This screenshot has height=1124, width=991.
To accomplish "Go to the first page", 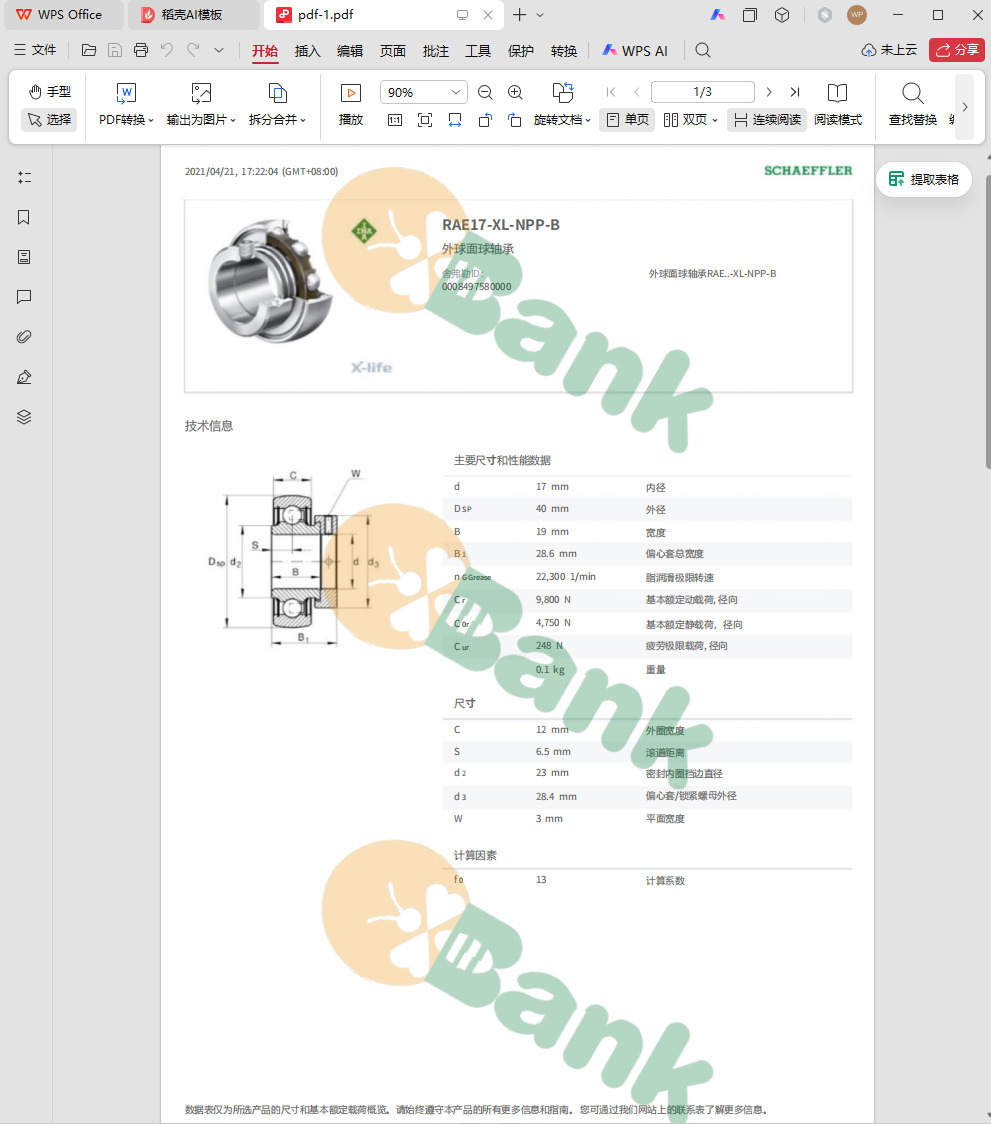I will (611, 92).
